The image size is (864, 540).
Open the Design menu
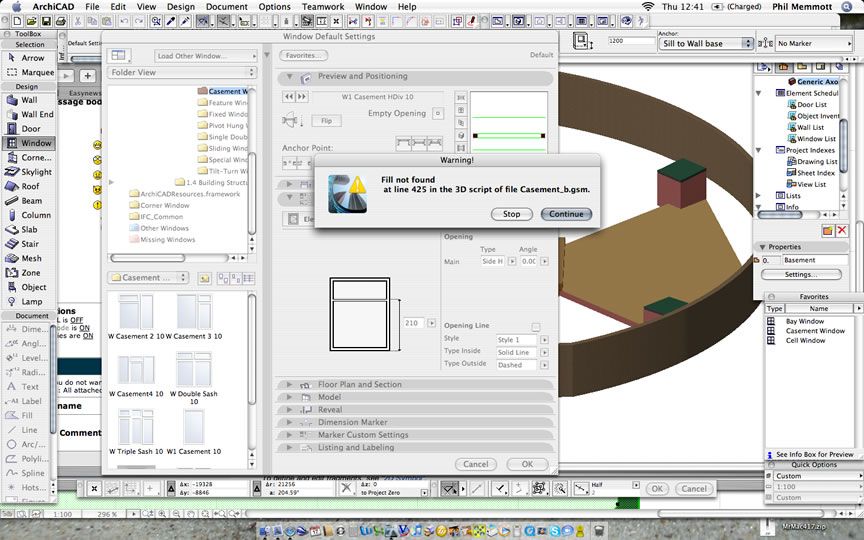180,7
